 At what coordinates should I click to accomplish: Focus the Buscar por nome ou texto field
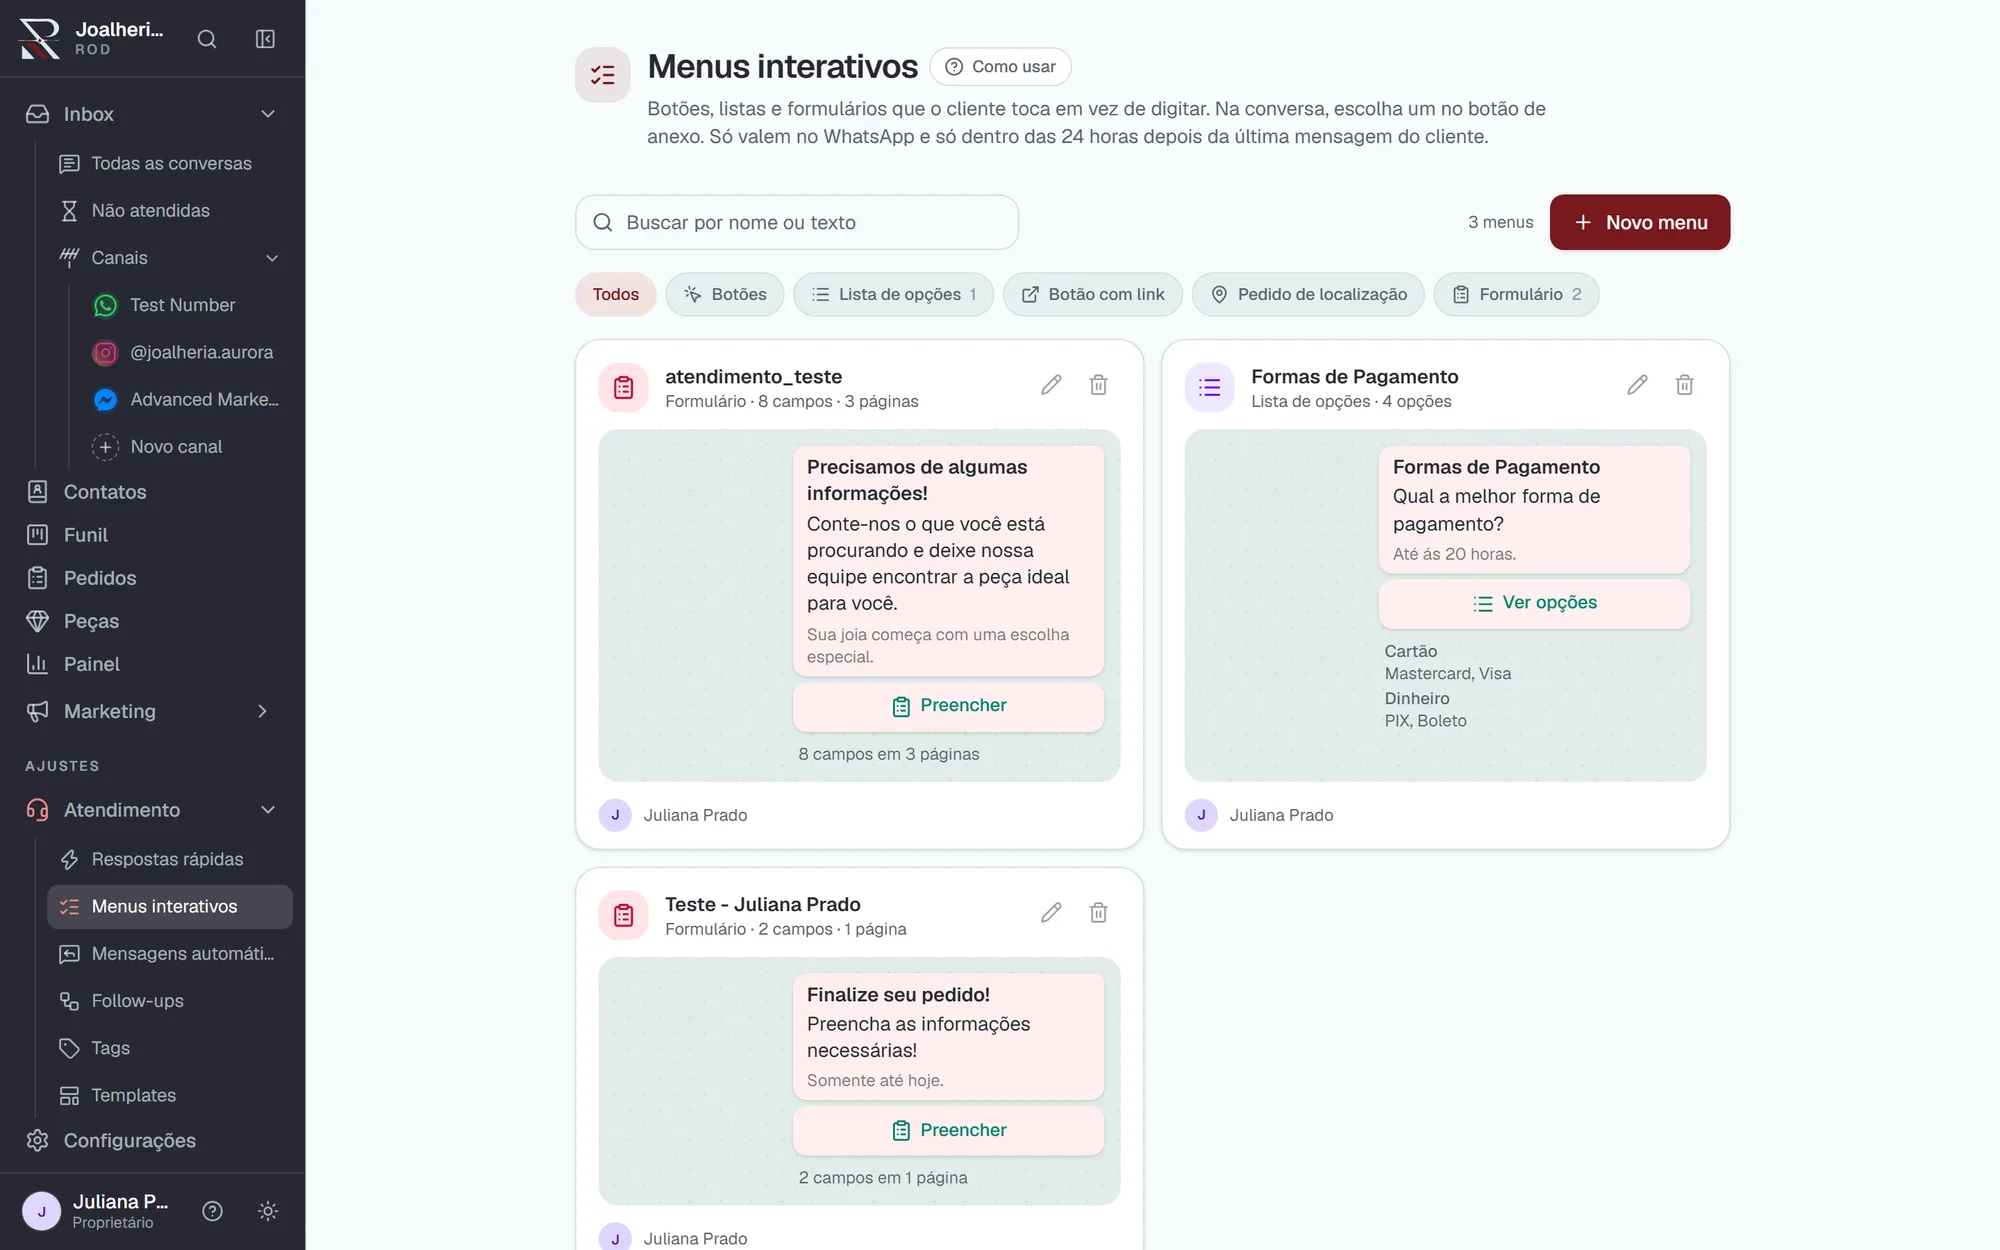tap(797, 222)
